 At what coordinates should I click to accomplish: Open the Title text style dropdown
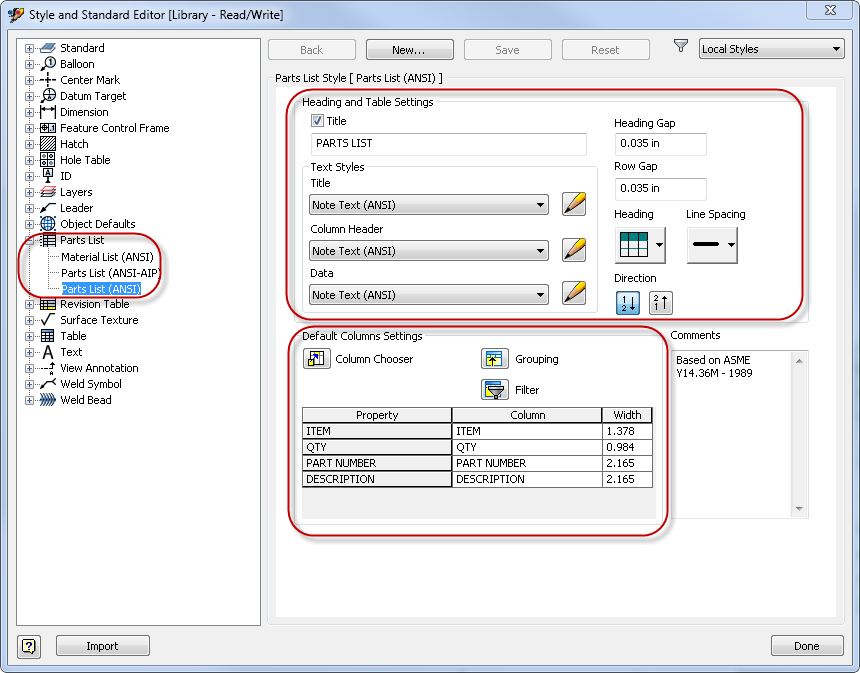pyautogui.click(x=429, y=205)
